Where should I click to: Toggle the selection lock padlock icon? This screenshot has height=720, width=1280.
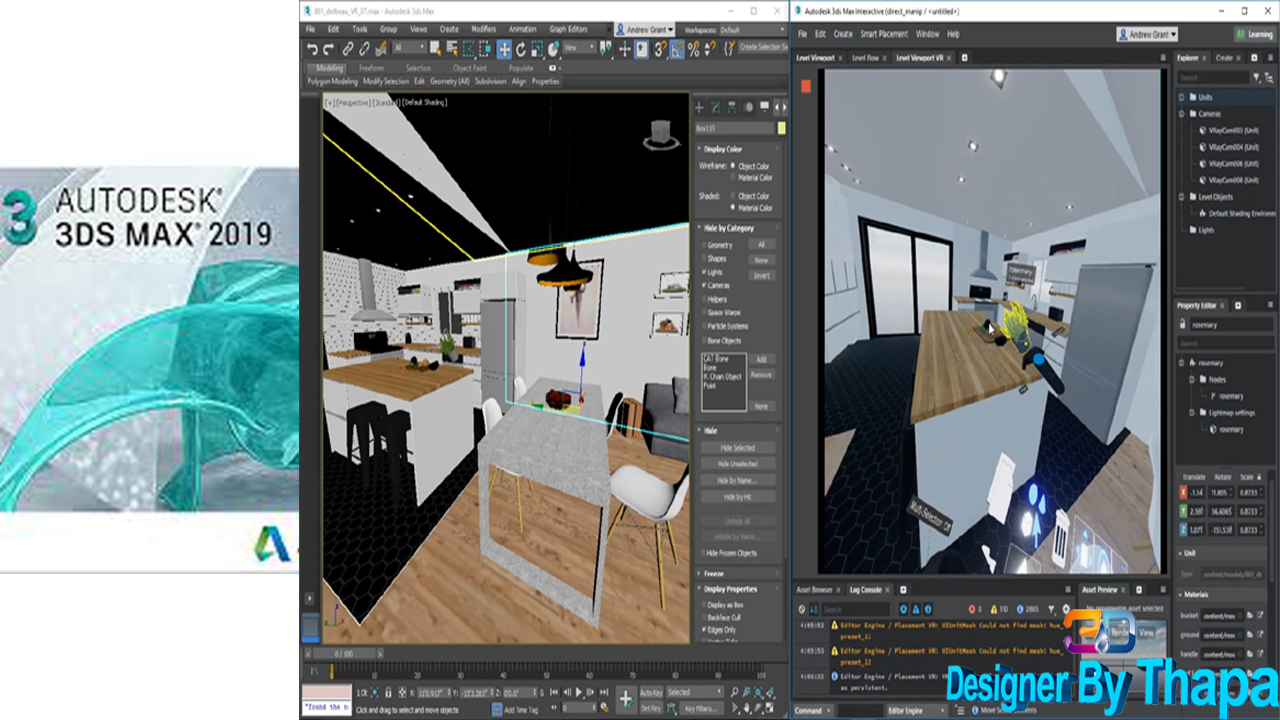[388, 692]
